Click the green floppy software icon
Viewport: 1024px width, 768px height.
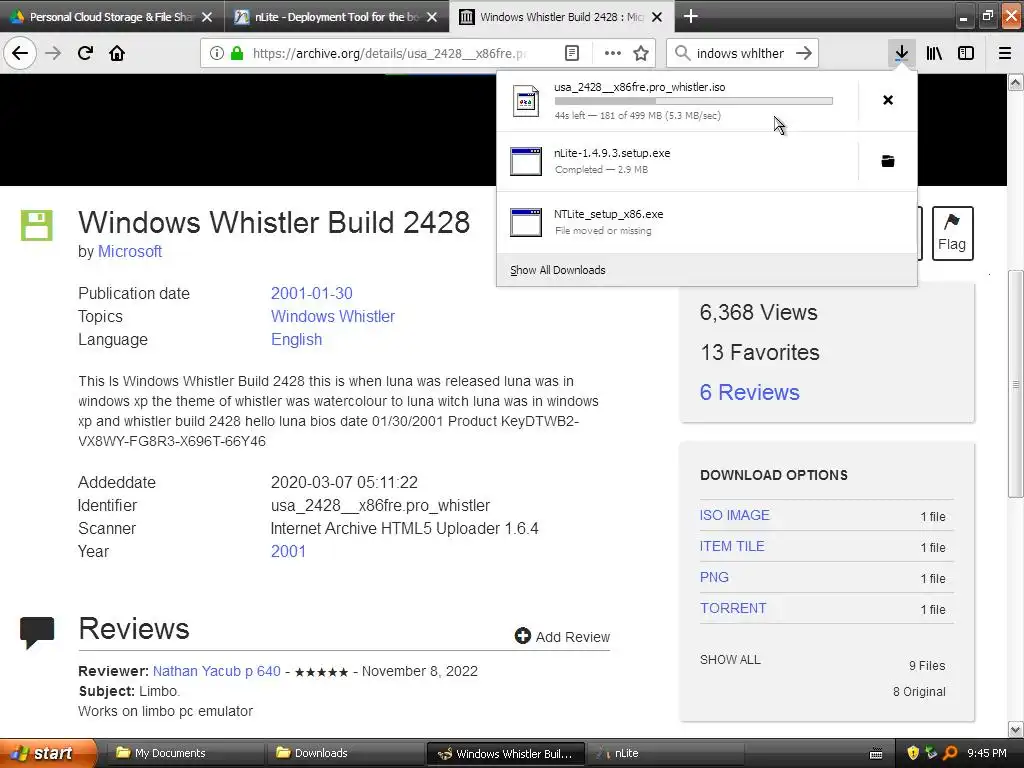pos(37,225)
